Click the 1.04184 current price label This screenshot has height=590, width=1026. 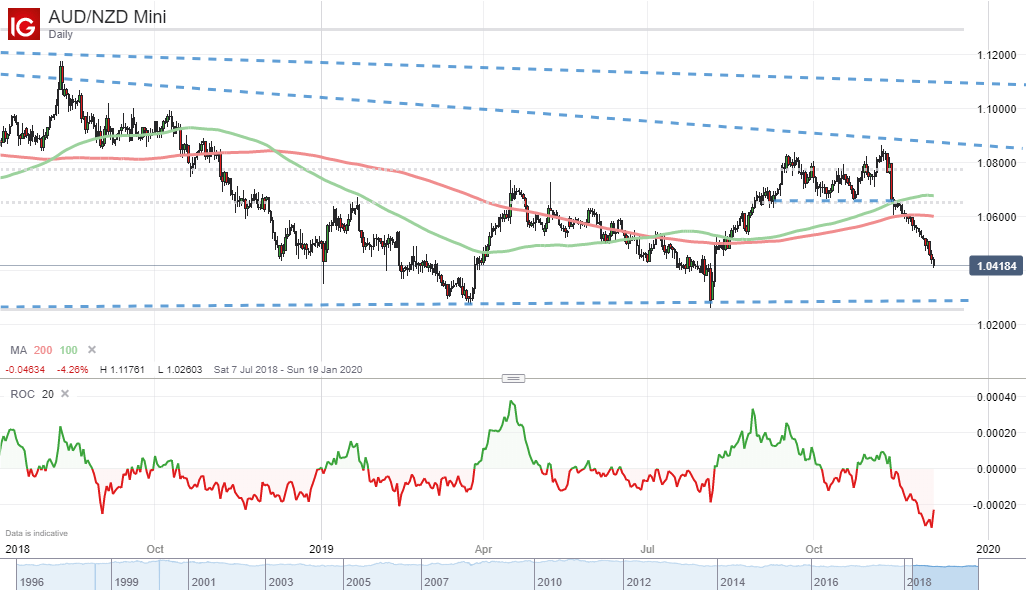click(996, 266)
